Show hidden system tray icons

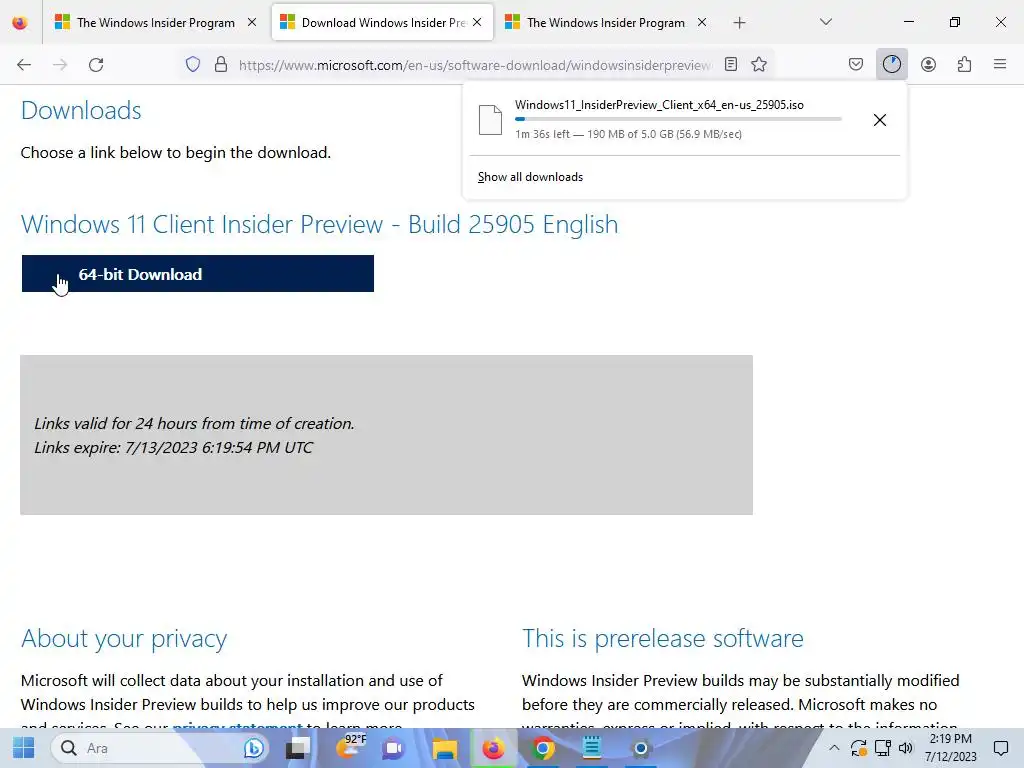(x=834, y=748)
